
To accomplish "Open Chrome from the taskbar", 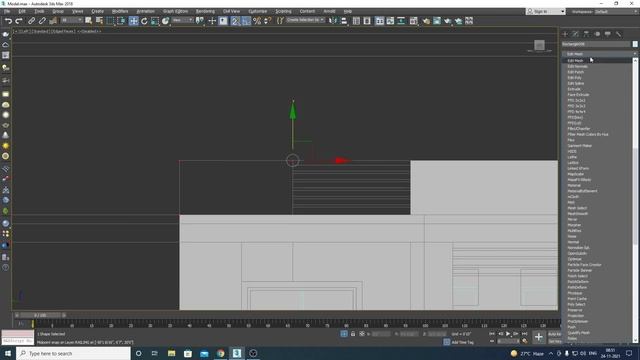I will 220,353.
